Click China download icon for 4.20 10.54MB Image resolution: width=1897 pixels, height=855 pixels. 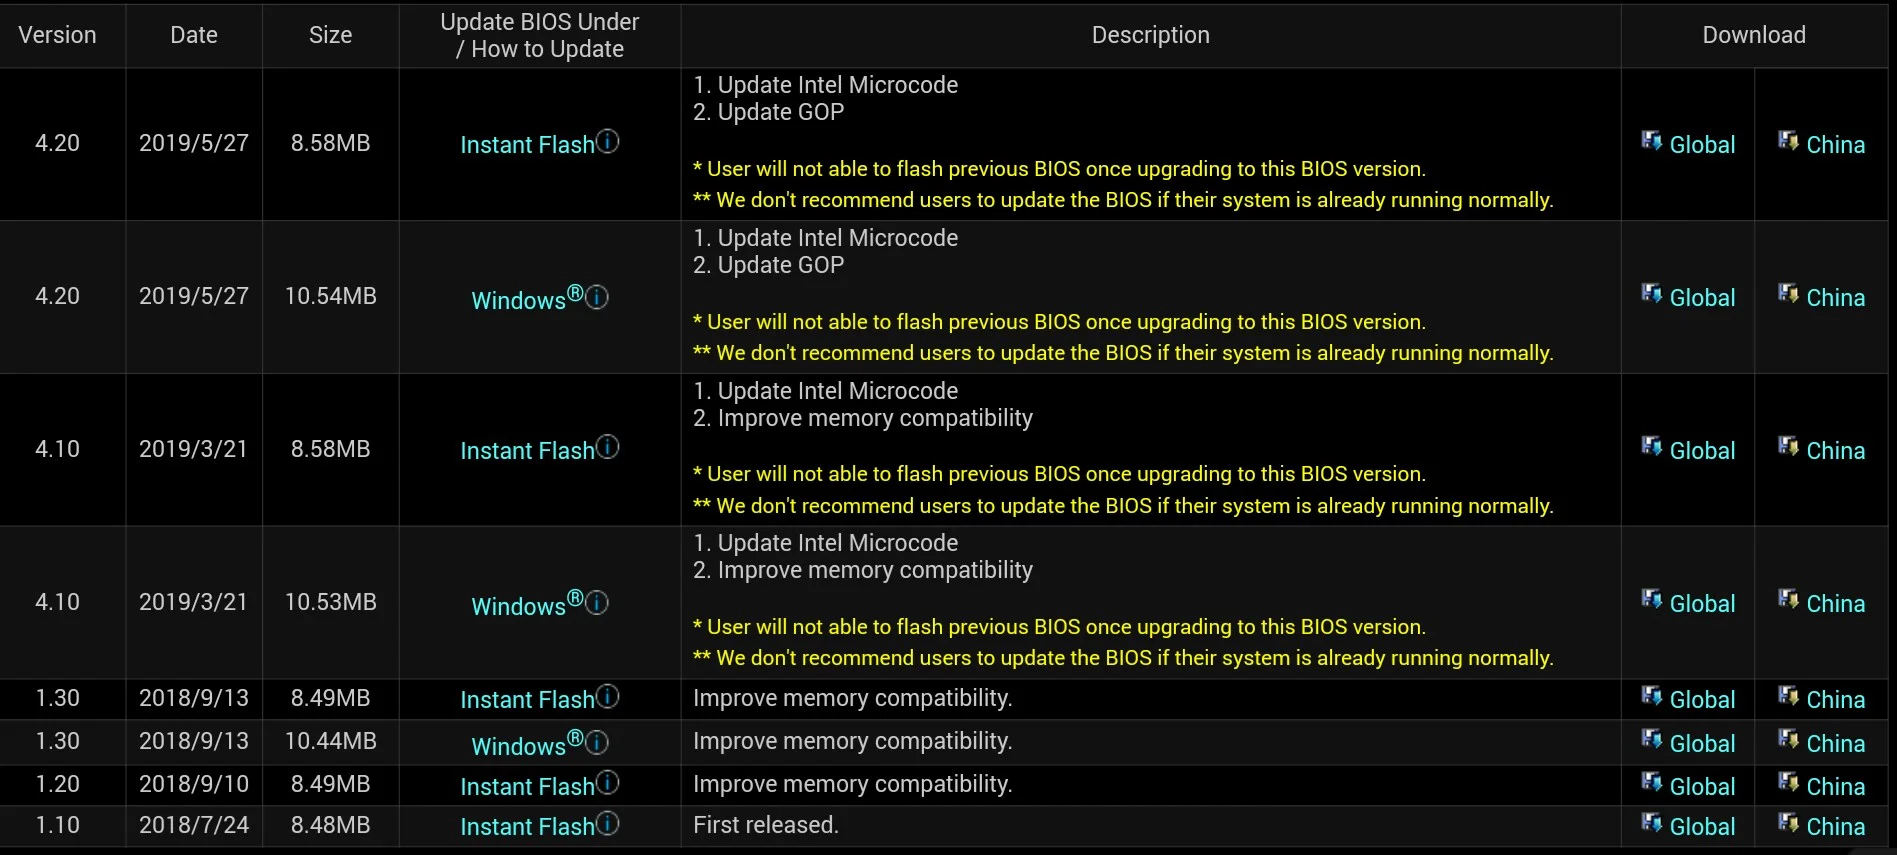(x=1788, y=293)
